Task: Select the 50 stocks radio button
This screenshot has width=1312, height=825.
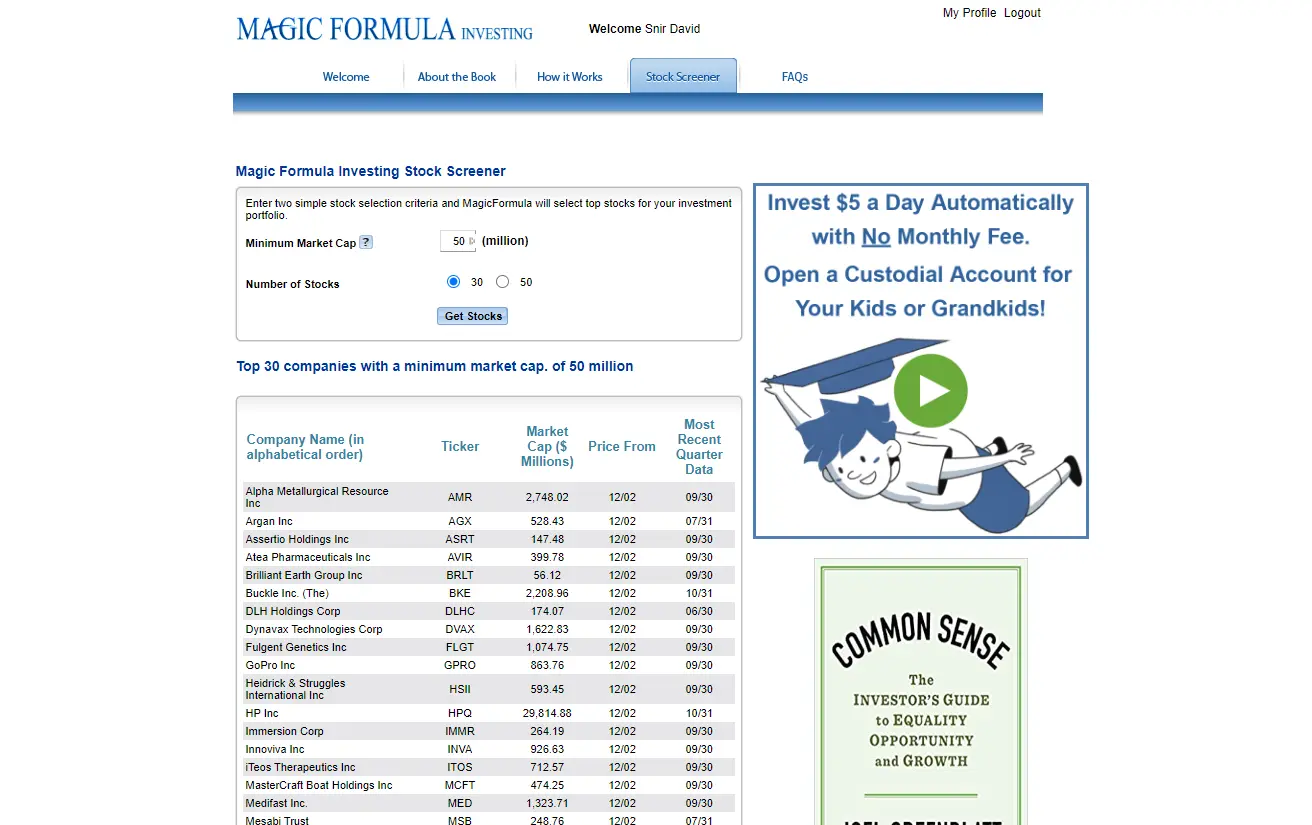Action: (502, 281)
